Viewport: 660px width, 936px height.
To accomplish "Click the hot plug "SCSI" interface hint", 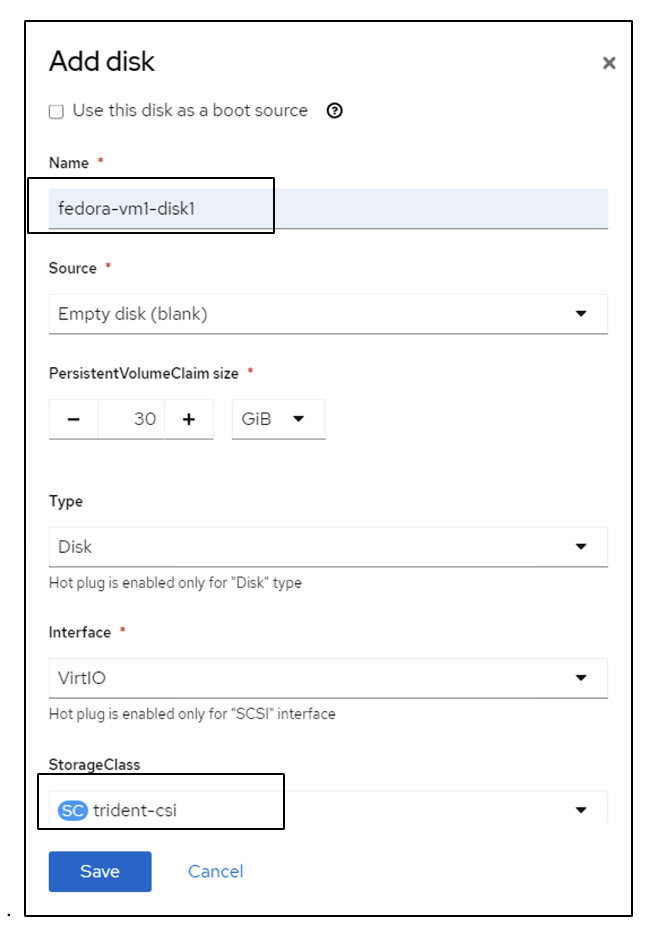I will (x=192, y=714).
